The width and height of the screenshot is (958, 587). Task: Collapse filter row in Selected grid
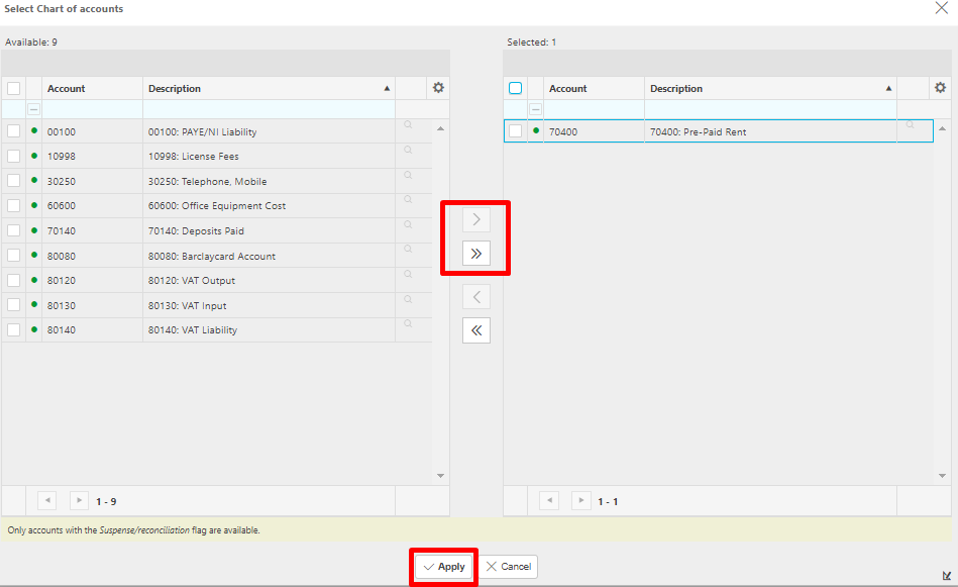click(536, 109)
